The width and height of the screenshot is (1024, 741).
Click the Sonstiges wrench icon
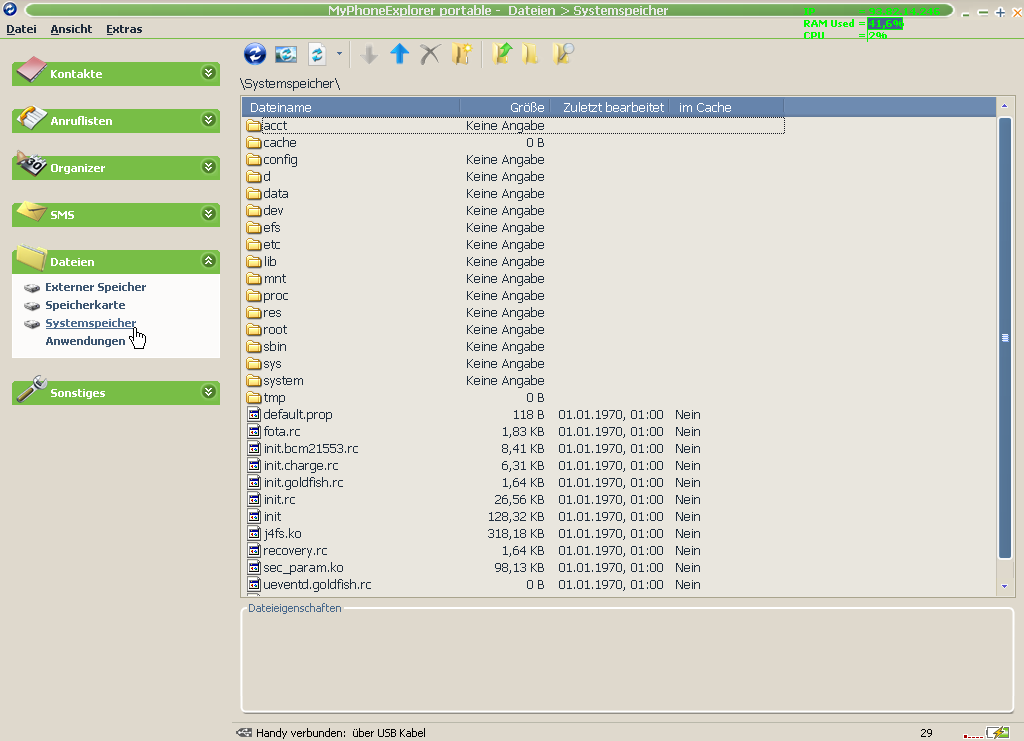click(31, 388)
